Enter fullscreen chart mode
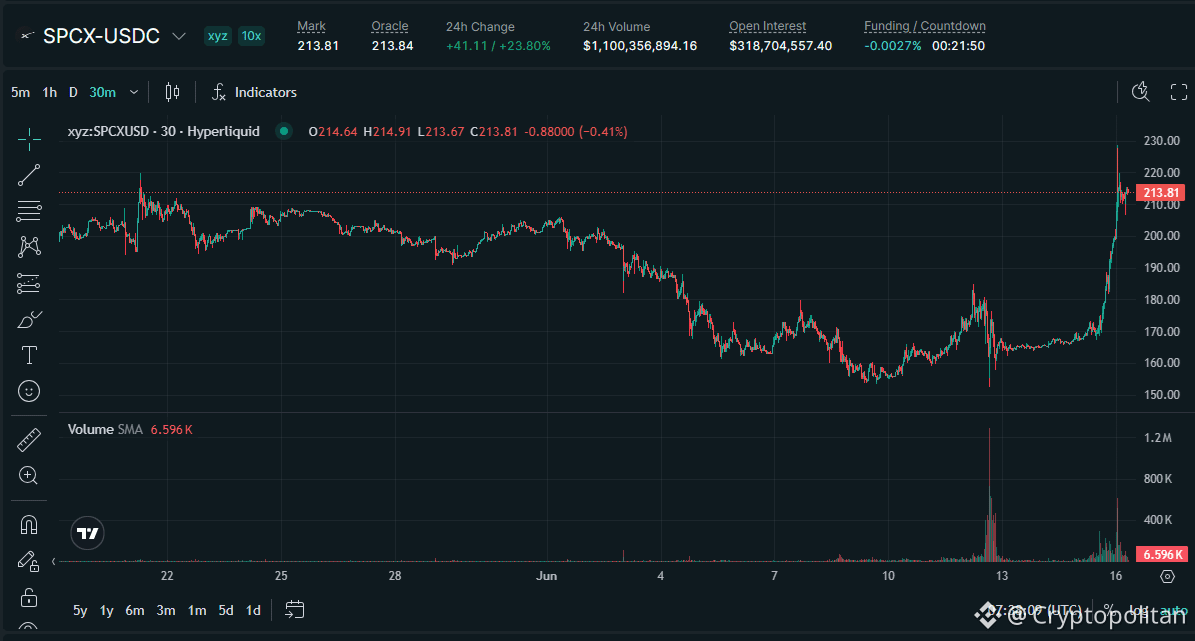The height and width of the screenshot is (641, 1195). (x=1178, y=92)
